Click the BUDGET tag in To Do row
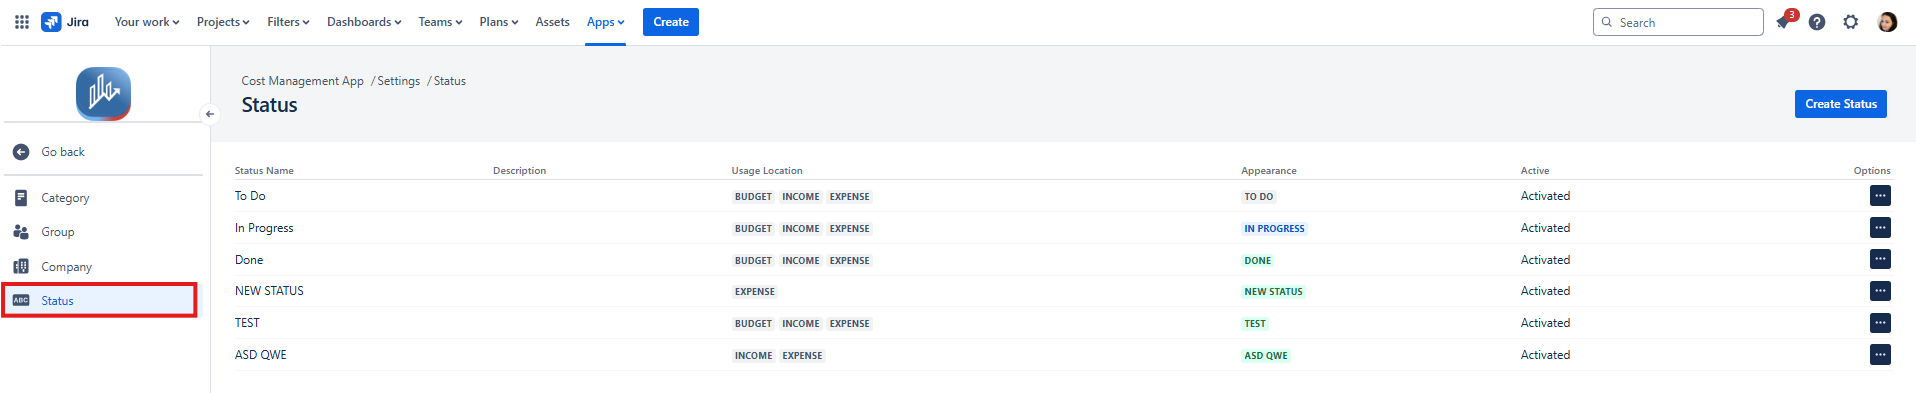The image size is (1916, 393). [x=753, y=197]
